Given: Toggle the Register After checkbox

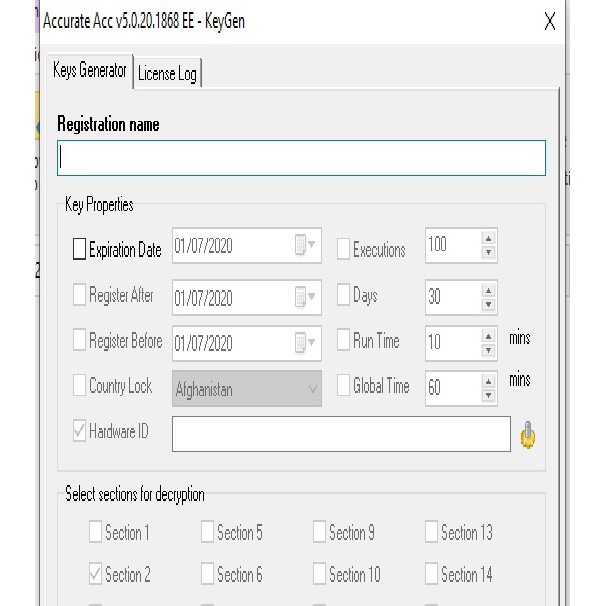Looking at the screenshot, I should coord(79,294).
